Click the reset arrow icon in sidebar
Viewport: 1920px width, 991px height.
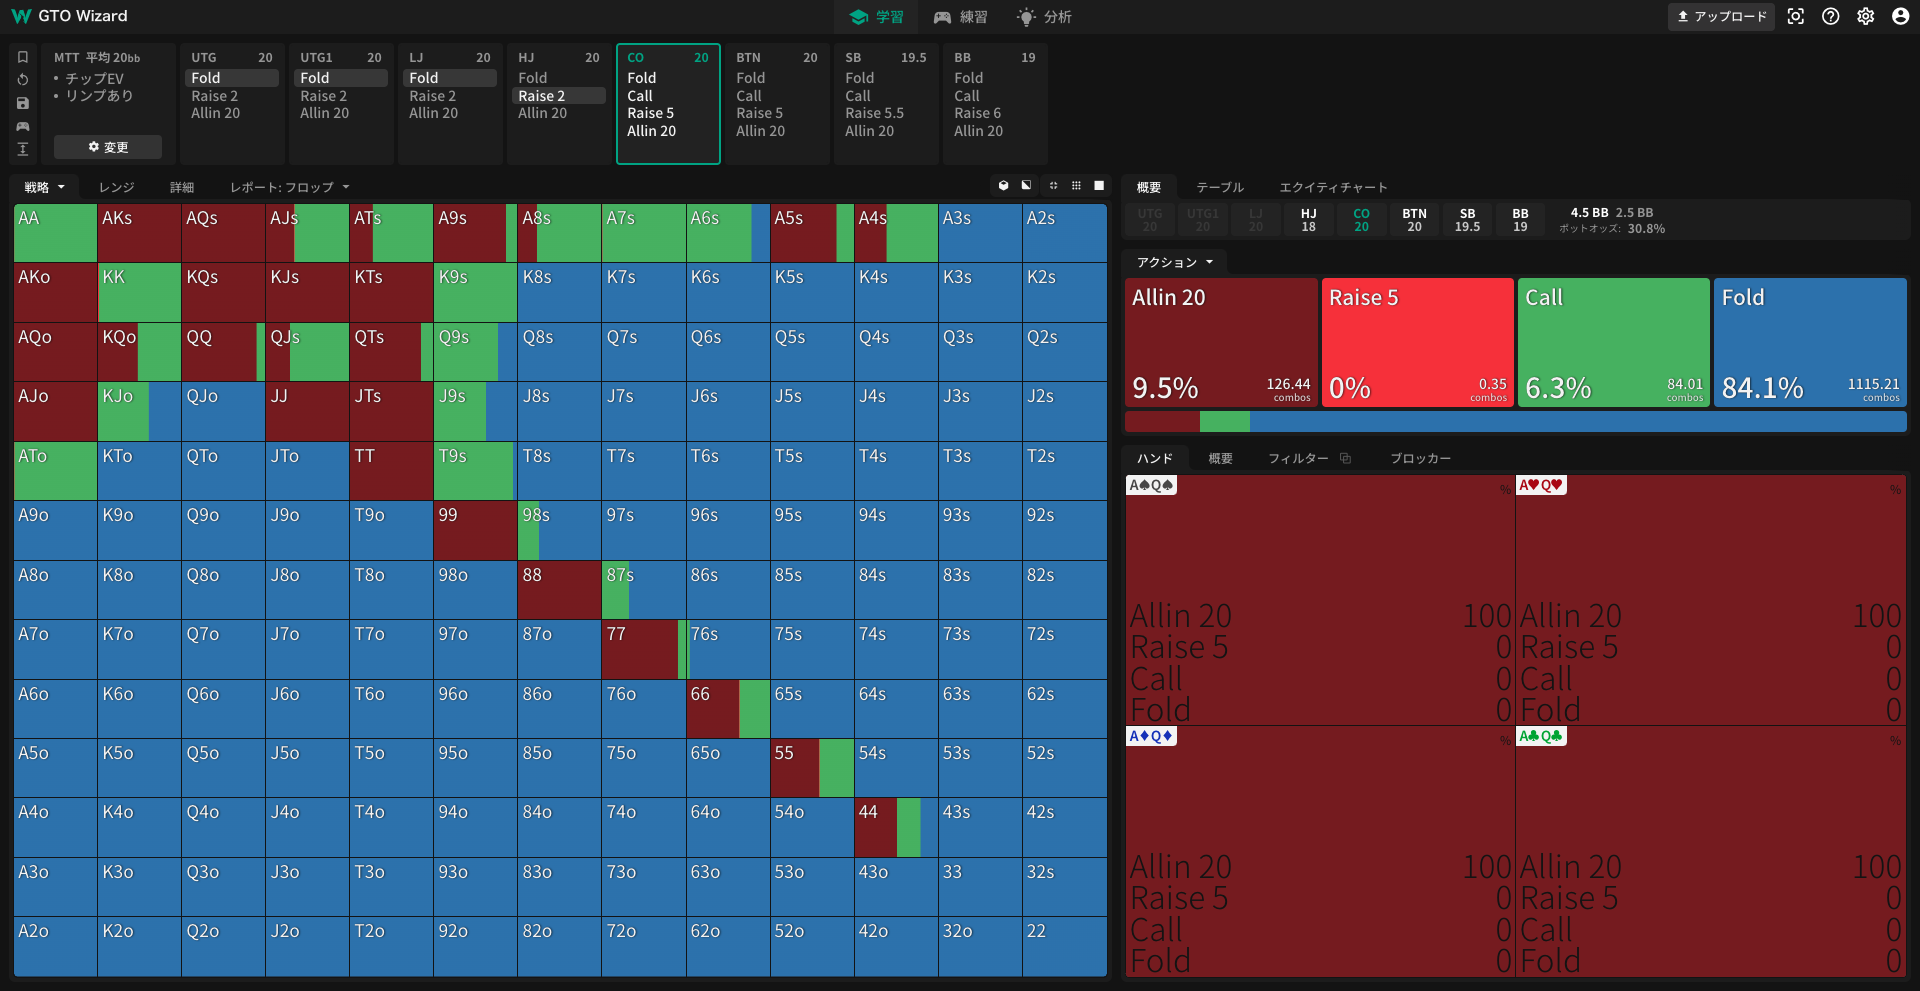pyautogui.click(x=23, y=80)
